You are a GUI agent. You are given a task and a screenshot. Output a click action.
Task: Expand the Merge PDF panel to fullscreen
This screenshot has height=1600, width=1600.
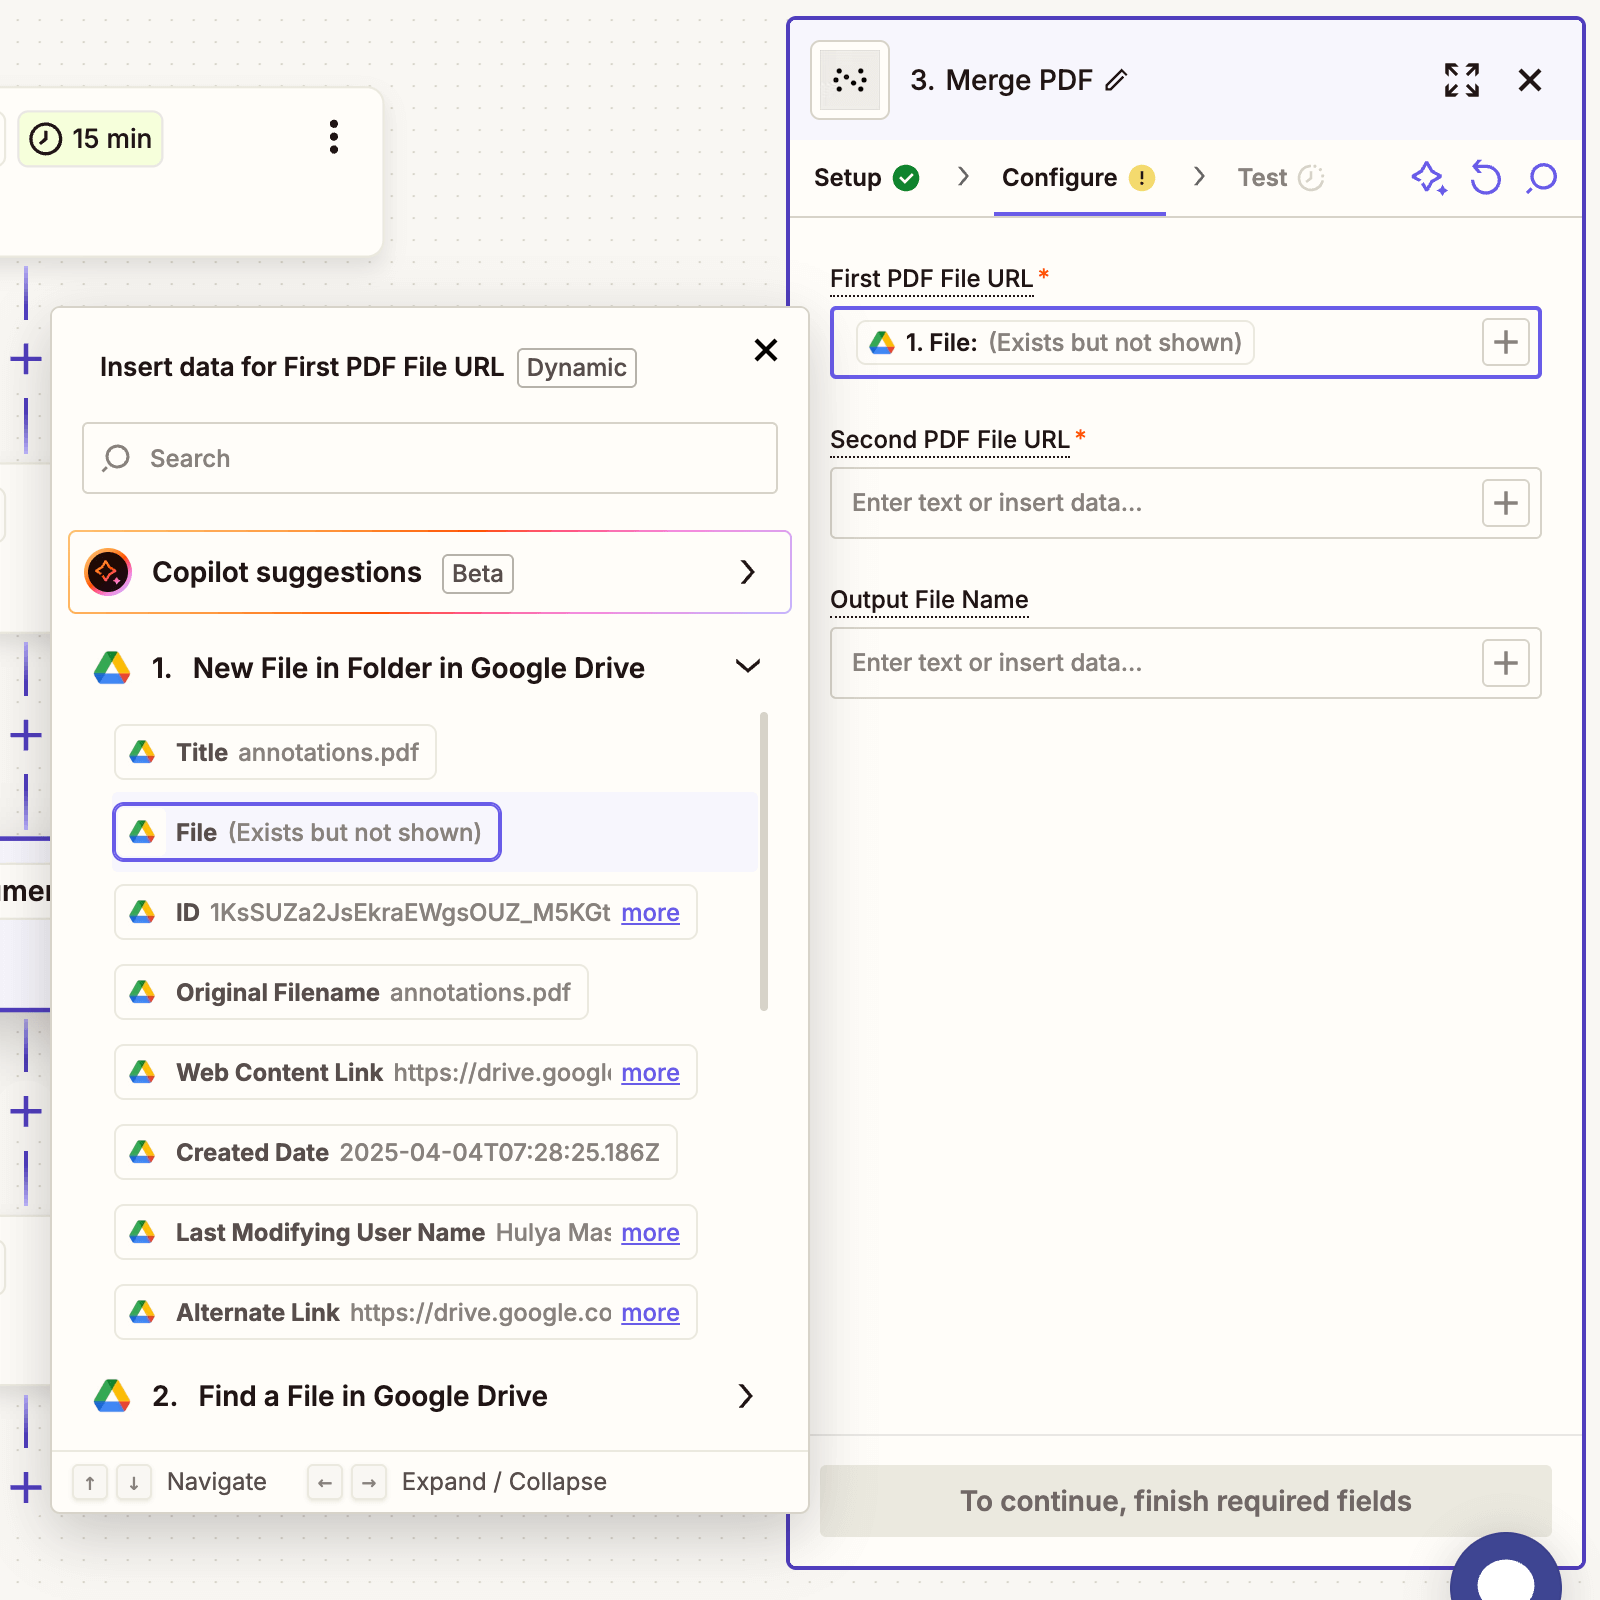[1462, 80]
